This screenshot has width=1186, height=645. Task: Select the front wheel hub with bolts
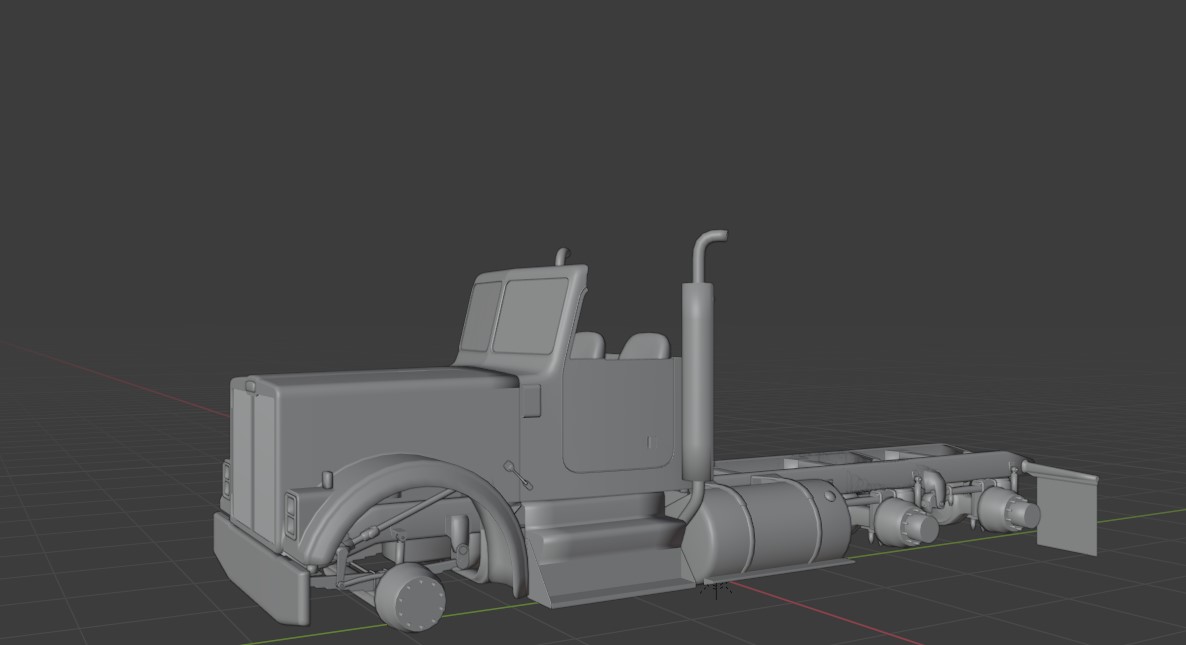pos(410,597)
